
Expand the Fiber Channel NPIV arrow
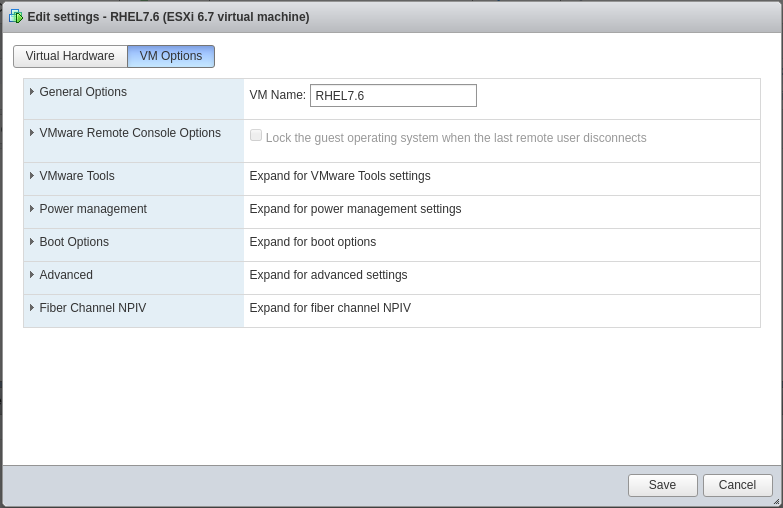32,308
